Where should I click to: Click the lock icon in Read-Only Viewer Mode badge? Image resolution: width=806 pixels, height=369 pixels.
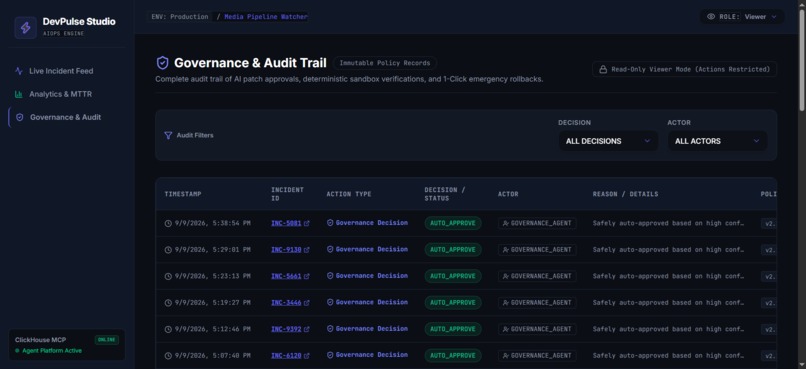click(604, 69)
